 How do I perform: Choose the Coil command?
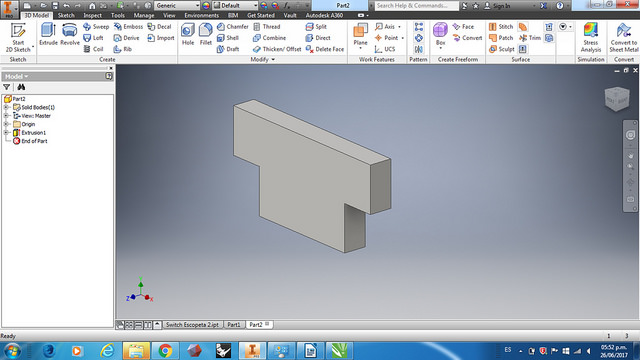(93, 49)
